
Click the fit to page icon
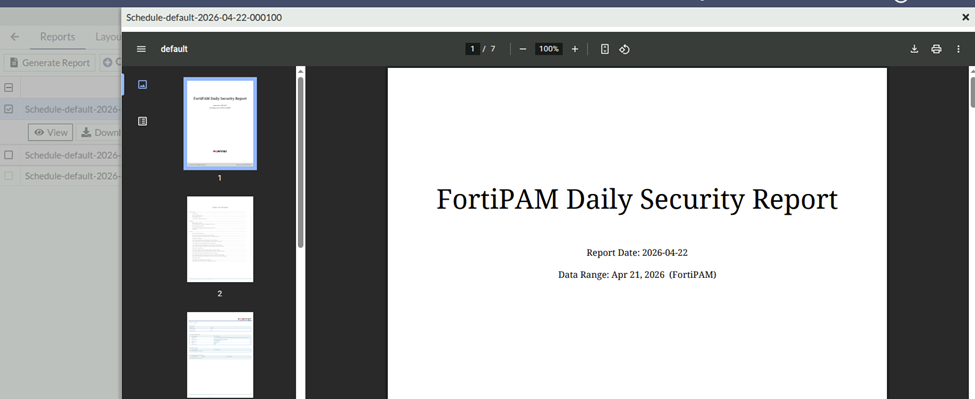[604, 49]
